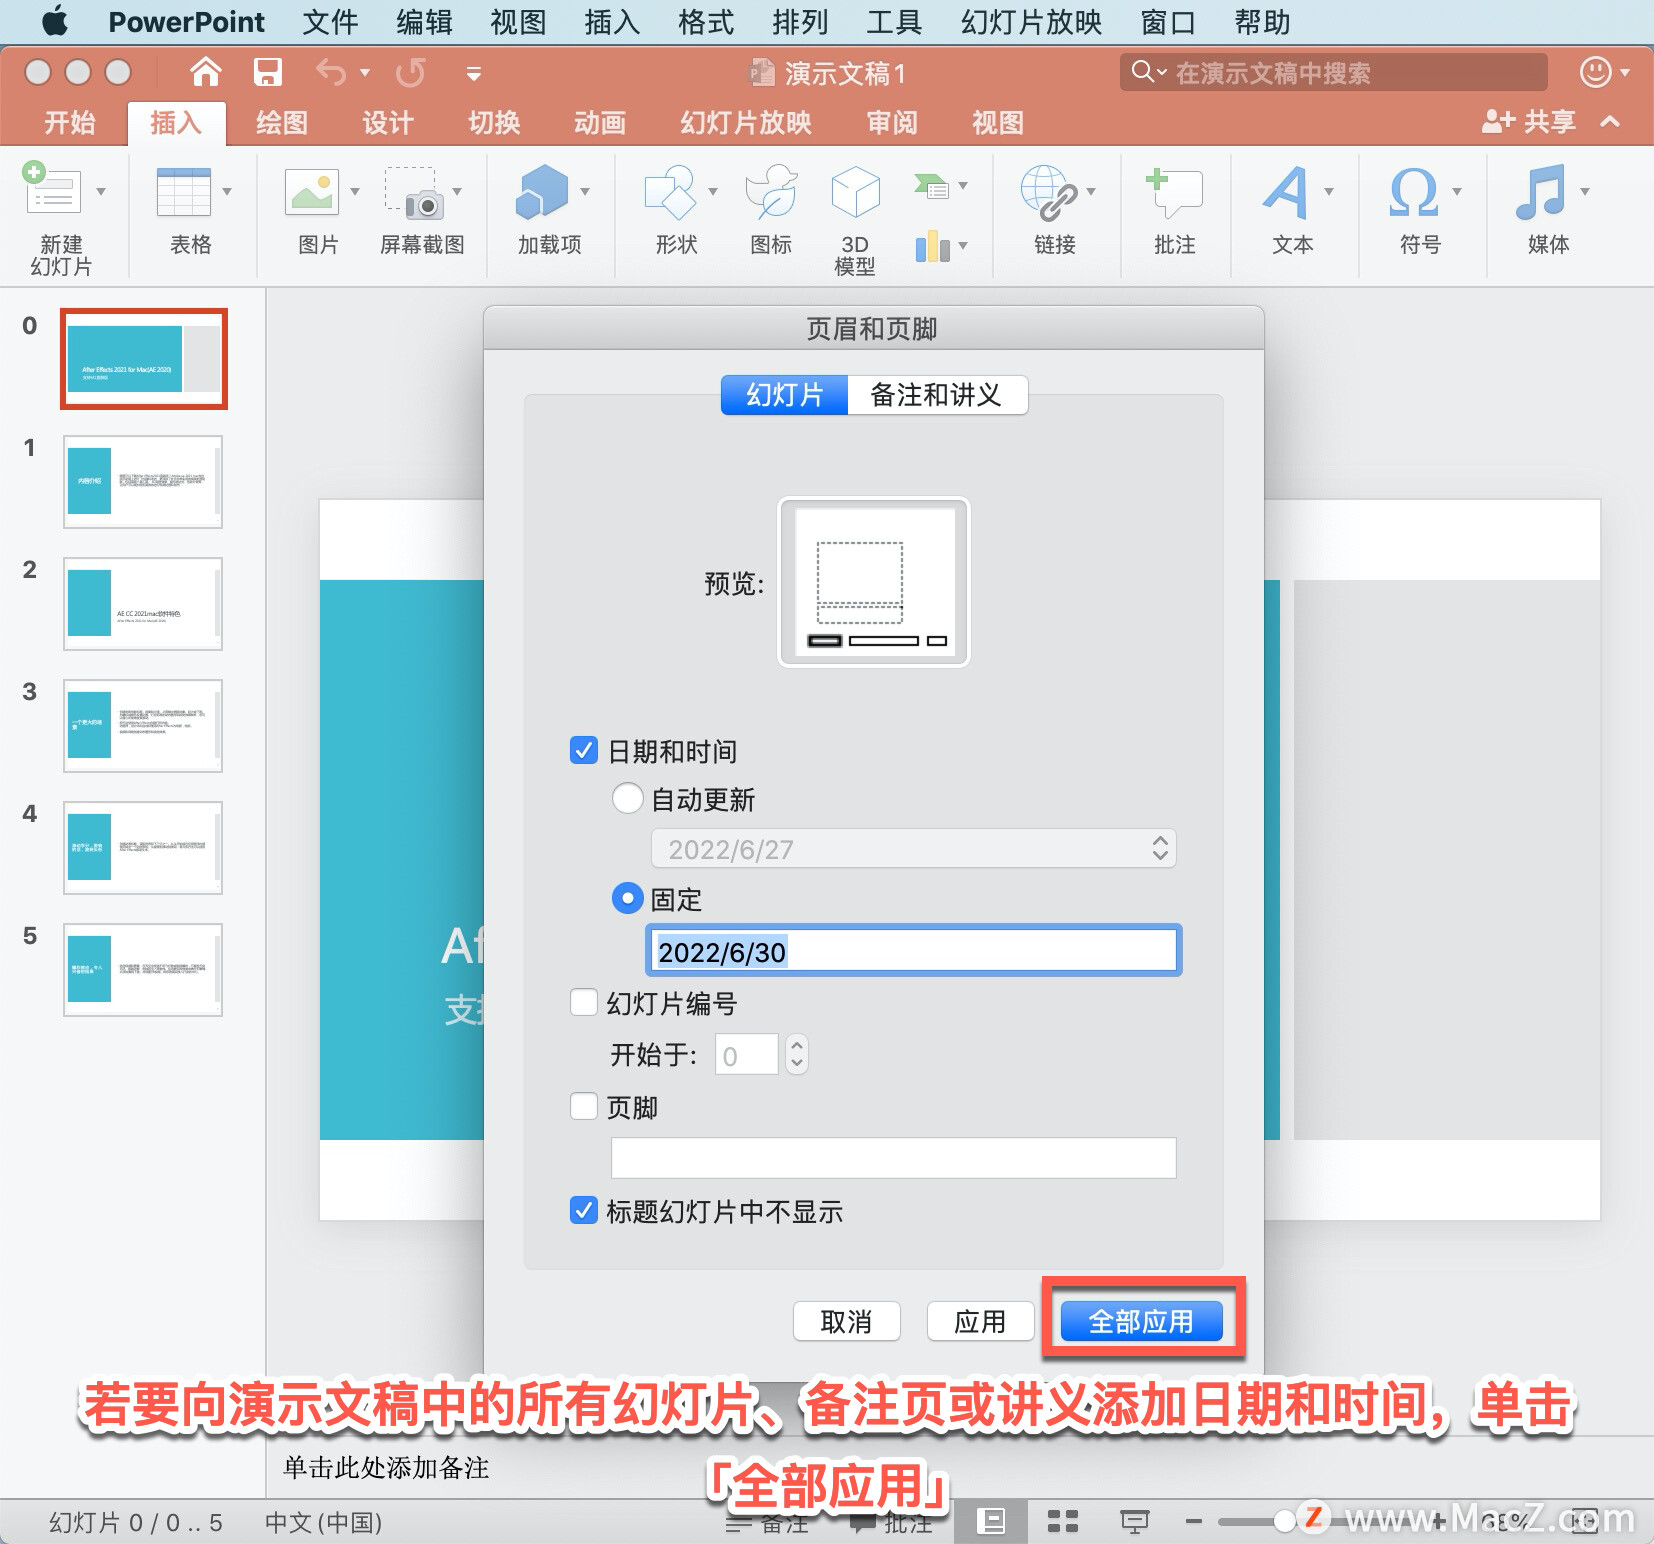The height and width of the screenshot is (1544, 1654).
Task: Open the 幻灯片放映 menu bar item
Action: coord(1031,21)
